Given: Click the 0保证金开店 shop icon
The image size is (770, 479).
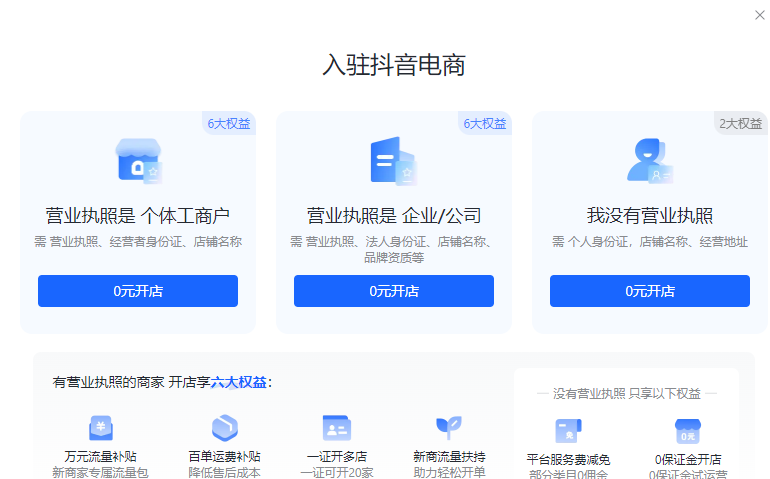Looking at the screenshot, I should click(688, 431).
